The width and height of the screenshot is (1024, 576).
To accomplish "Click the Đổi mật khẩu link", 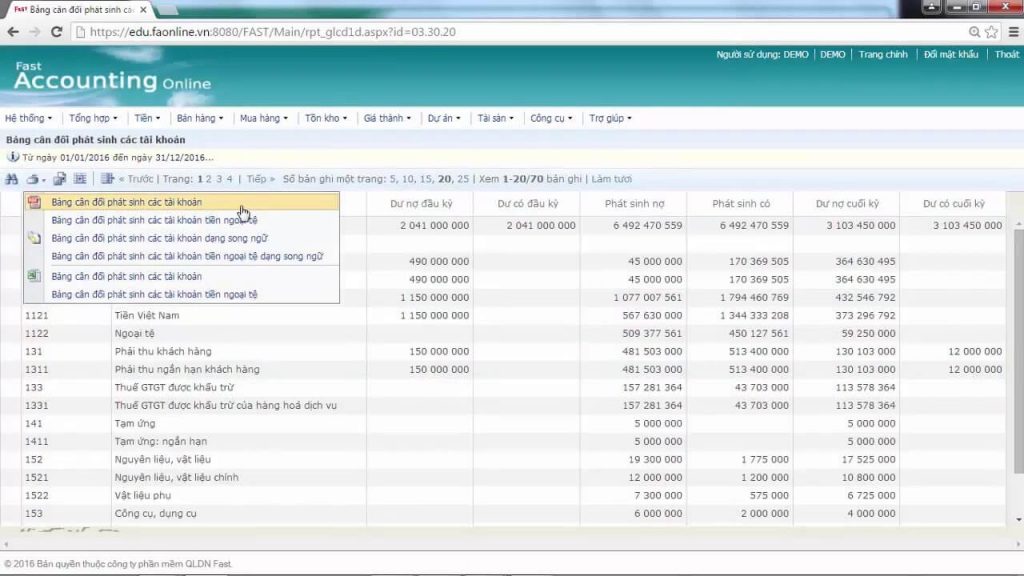I will click(x=951, y=54).
